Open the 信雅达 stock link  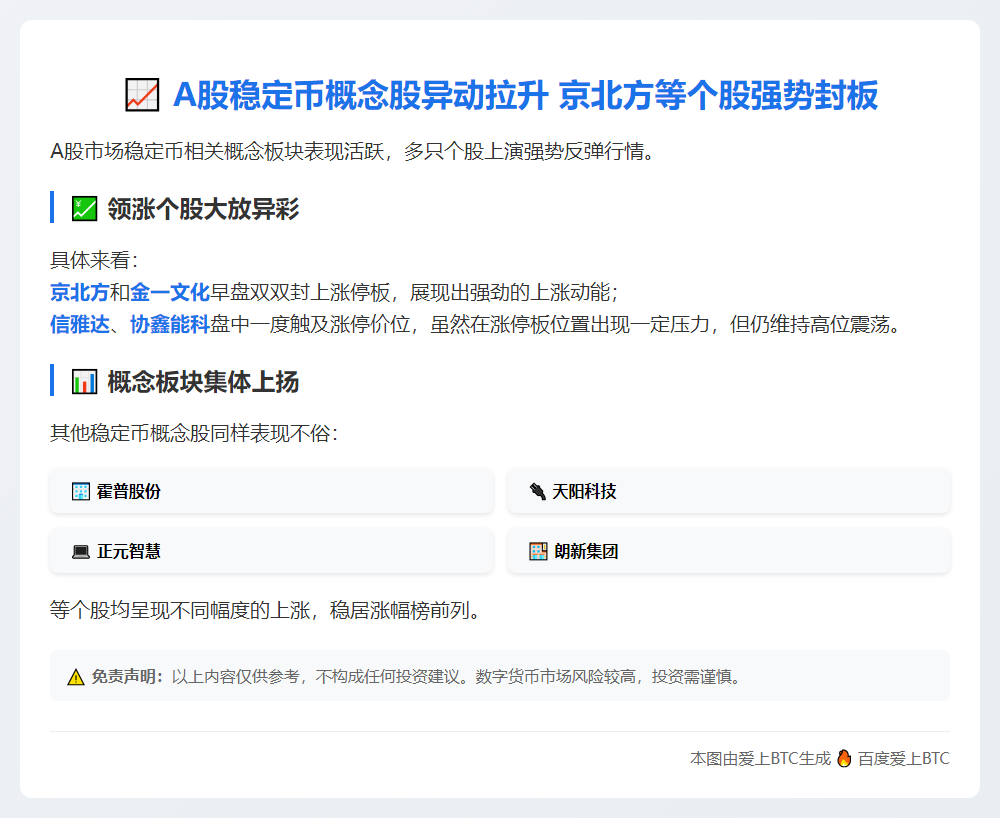[x=80, y=325]
